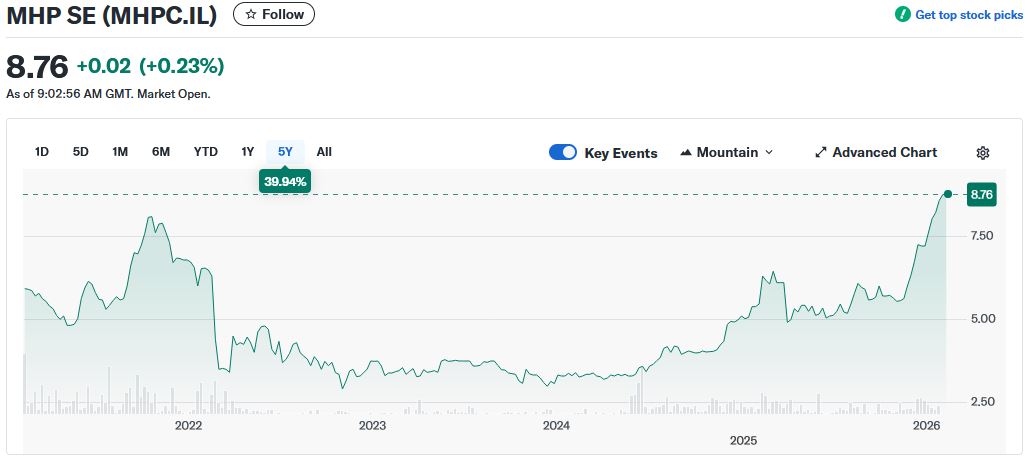Click the latest price point dot on chart
1029x465 pixels.
pos(947,194)
